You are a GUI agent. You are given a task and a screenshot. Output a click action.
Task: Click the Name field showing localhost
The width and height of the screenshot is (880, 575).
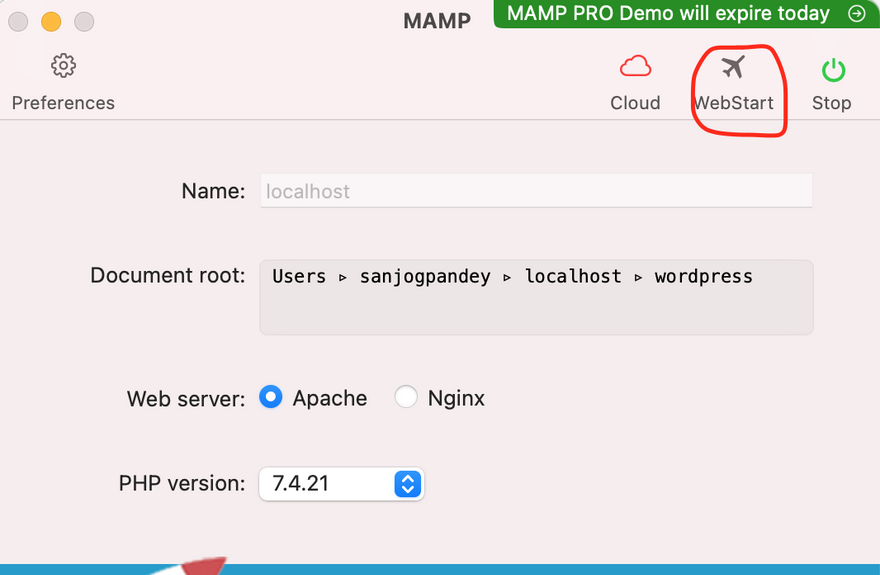tap(536, 191)
